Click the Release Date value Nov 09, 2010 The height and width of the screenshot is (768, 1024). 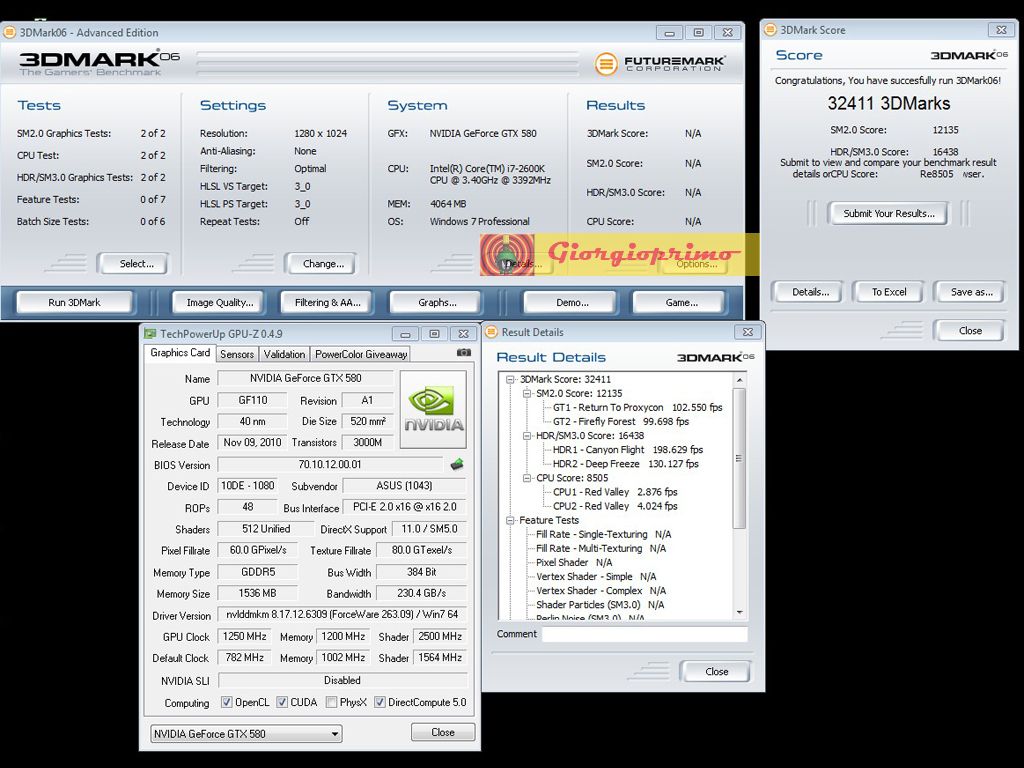coord(252,443)
